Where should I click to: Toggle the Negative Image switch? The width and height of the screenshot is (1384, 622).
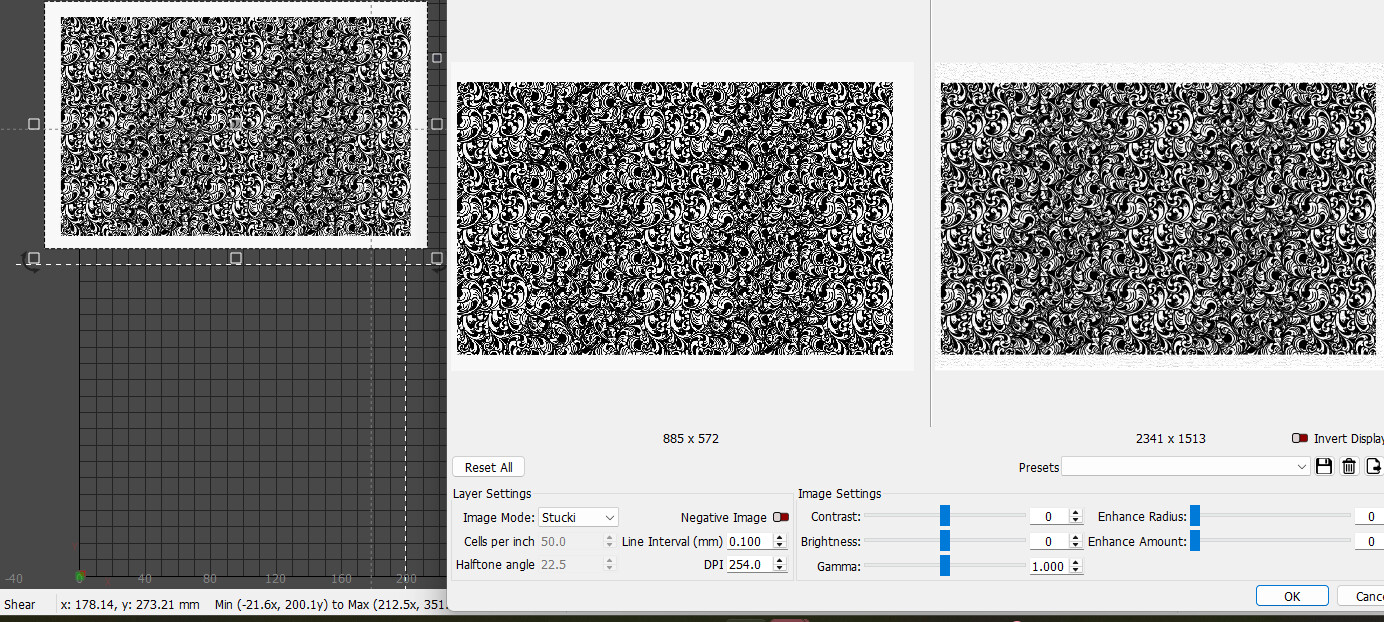click(x=780, y=517)
